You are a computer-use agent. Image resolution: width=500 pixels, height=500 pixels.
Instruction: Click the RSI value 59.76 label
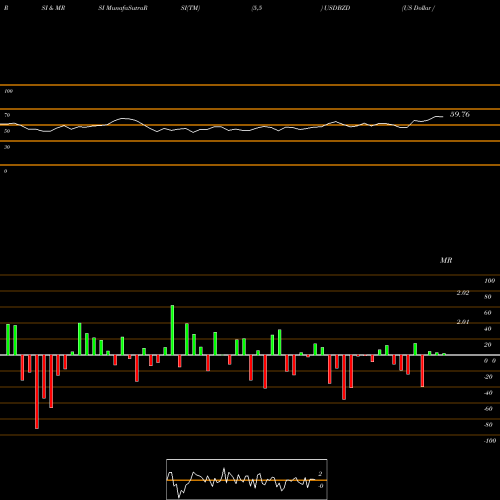(460, 114)
